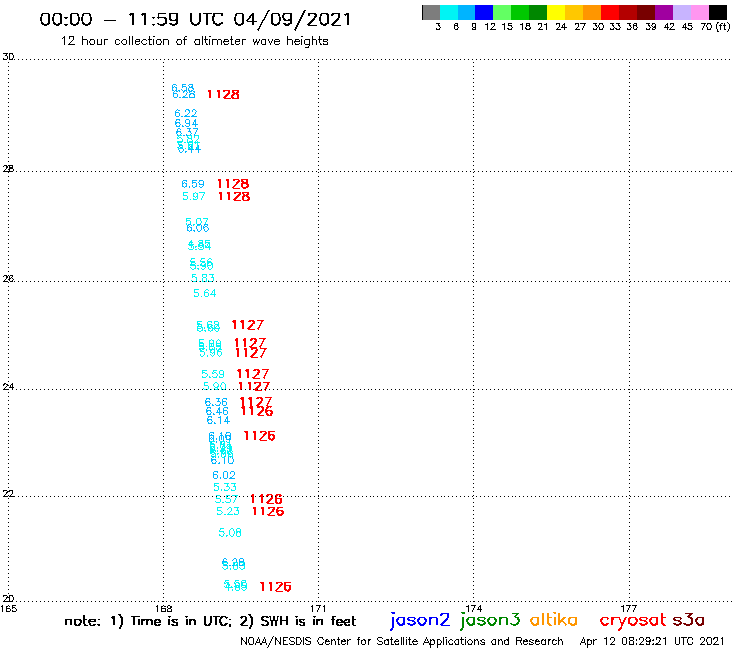Select the wave height value 5.59
This screenshot has height=650, width=740.
[213, 374]
